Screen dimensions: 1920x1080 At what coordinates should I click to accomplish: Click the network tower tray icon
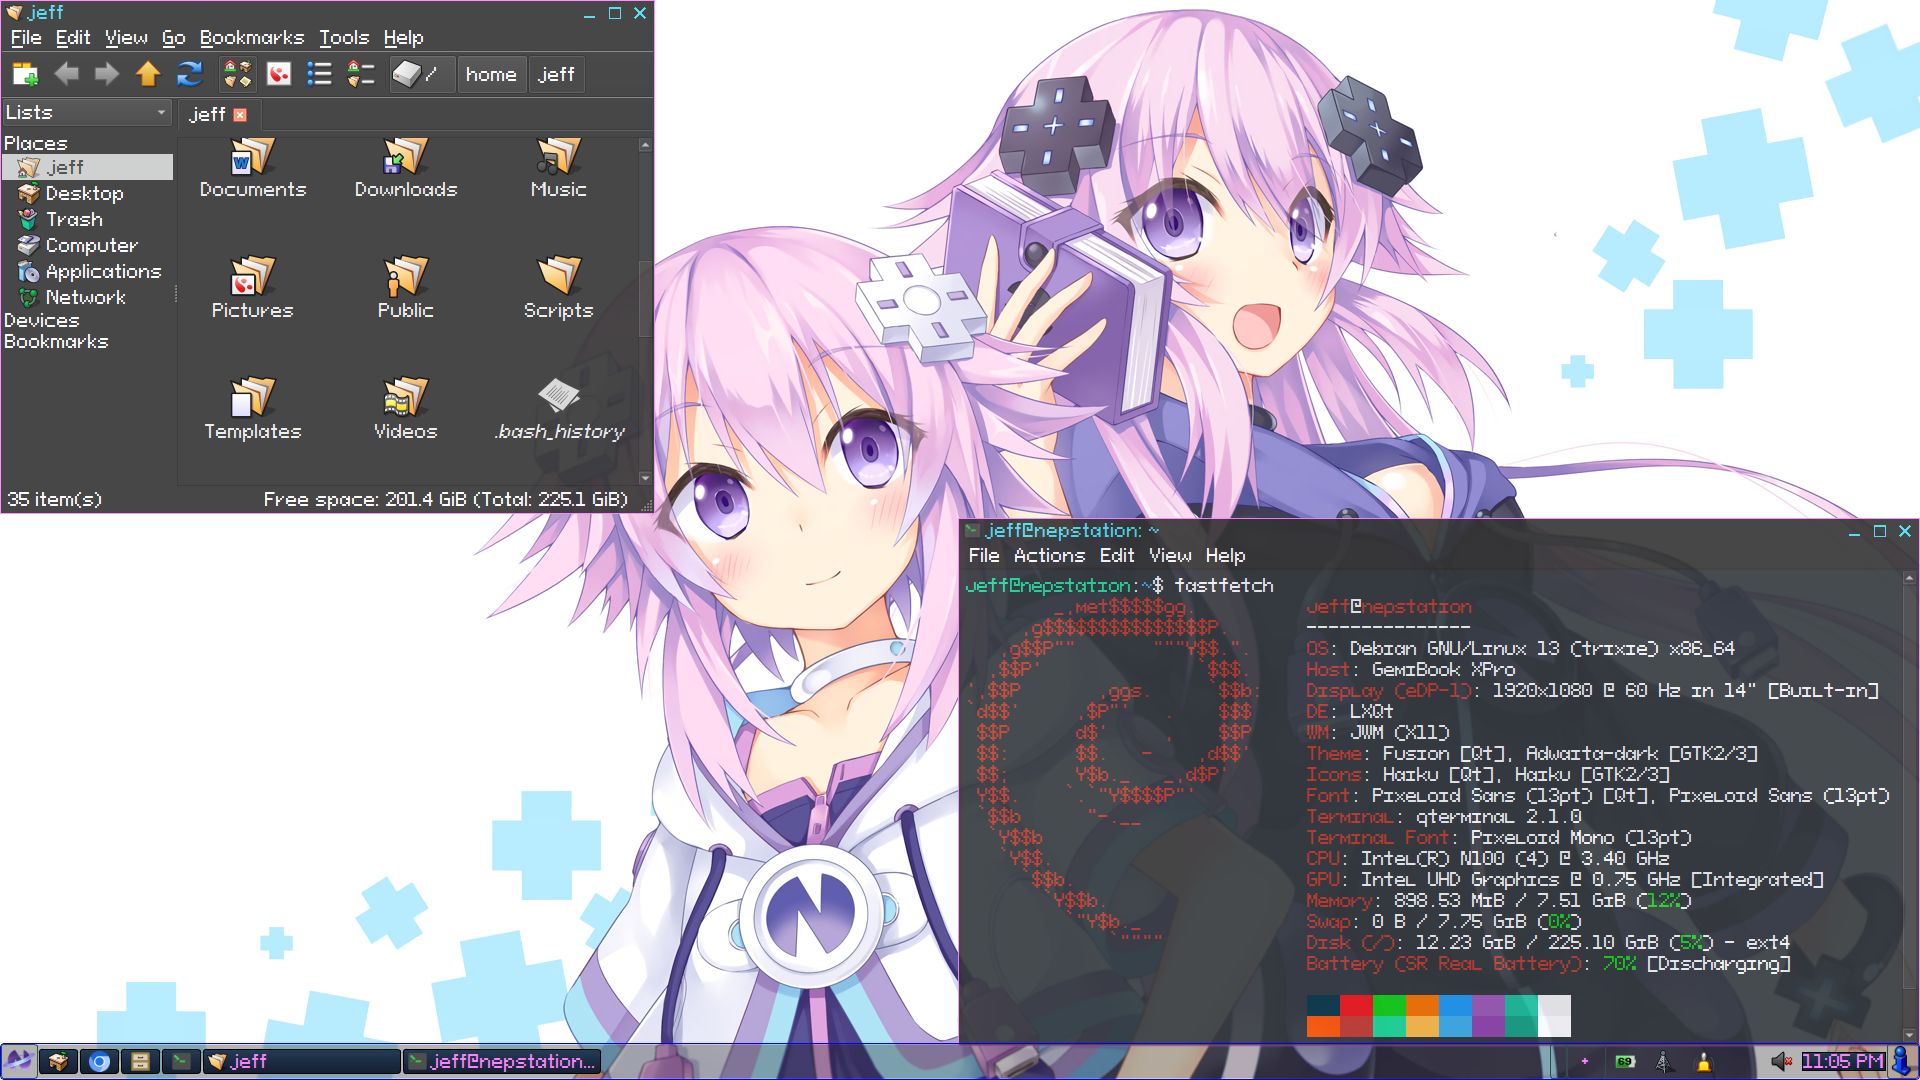click(x=1664, y=1062)
